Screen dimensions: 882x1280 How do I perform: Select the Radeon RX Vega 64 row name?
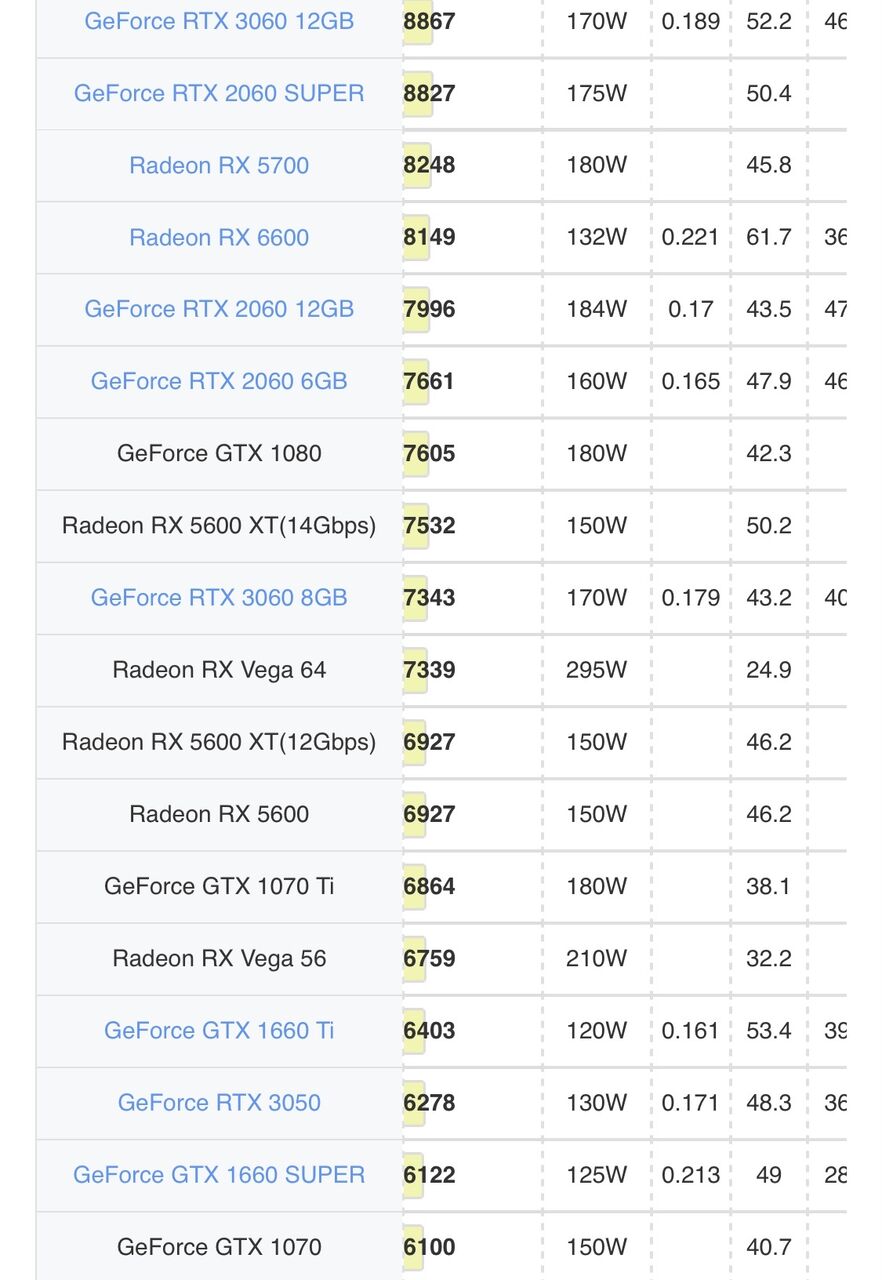pos(219,669)
